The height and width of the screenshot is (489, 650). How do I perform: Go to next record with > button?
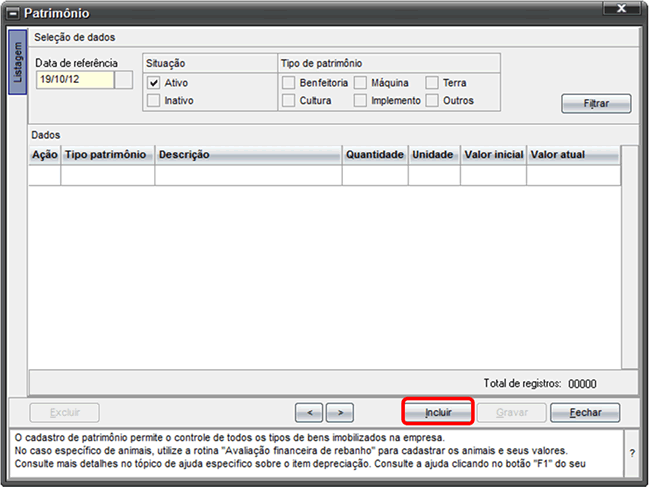click(x=340, y=413)
